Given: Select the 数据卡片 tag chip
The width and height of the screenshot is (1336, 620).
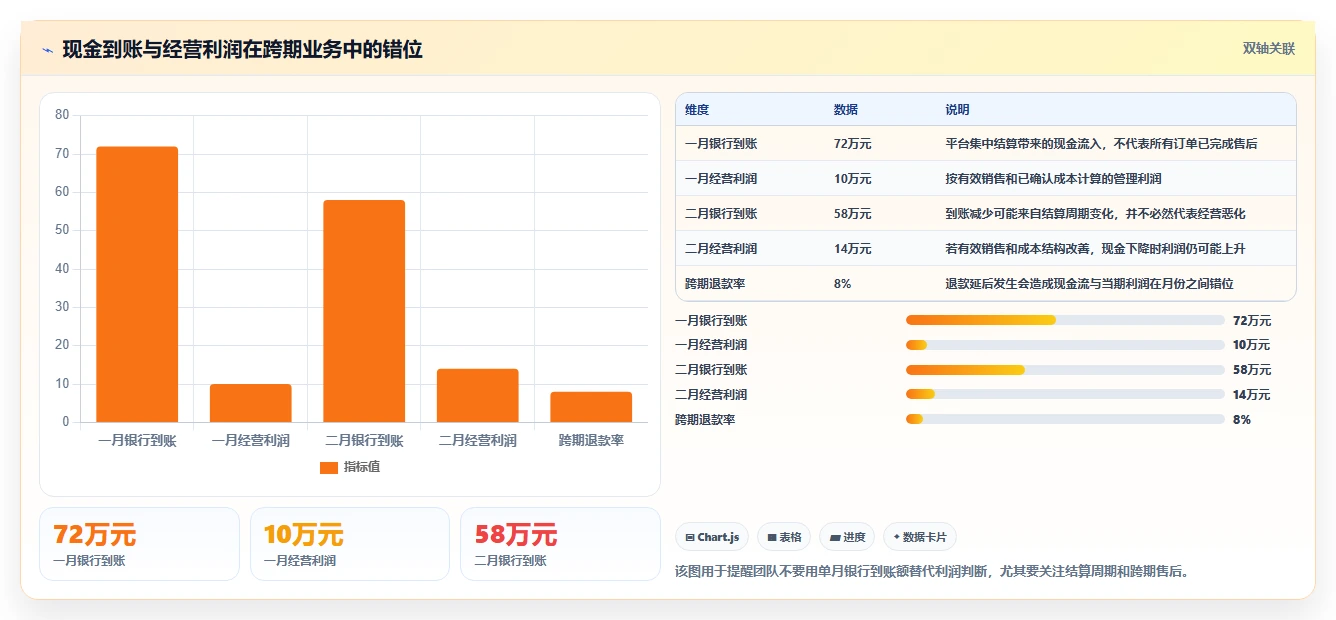Looking at the screenshot, I should point(920,537).
